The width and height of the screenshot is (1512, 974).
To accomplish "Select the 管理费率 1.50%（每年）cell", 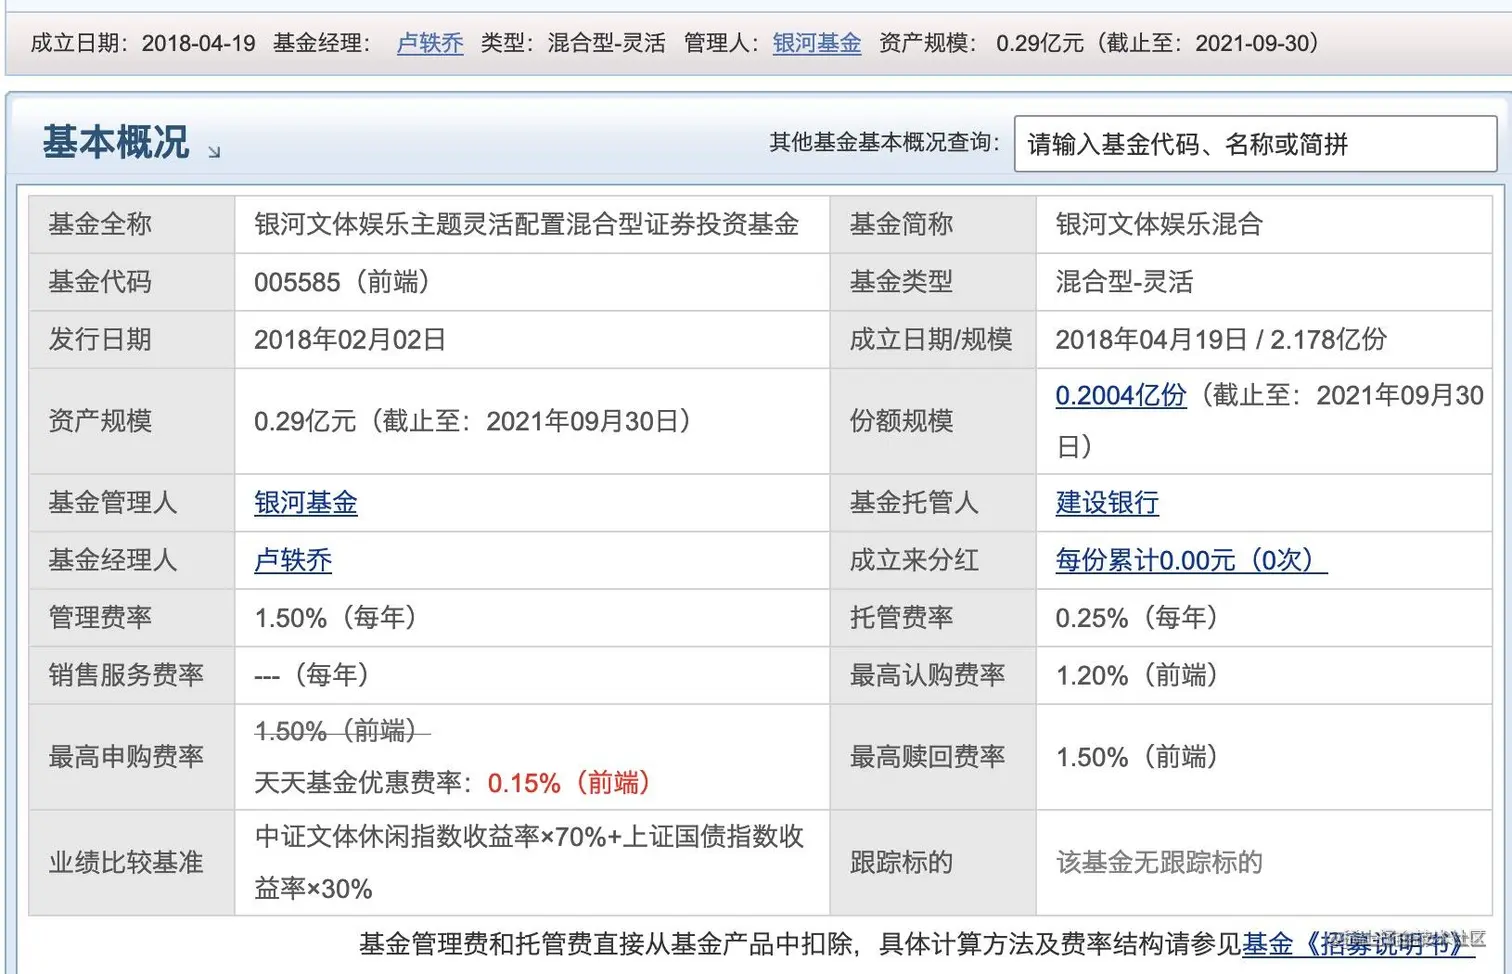I will (x=334, y=617).
